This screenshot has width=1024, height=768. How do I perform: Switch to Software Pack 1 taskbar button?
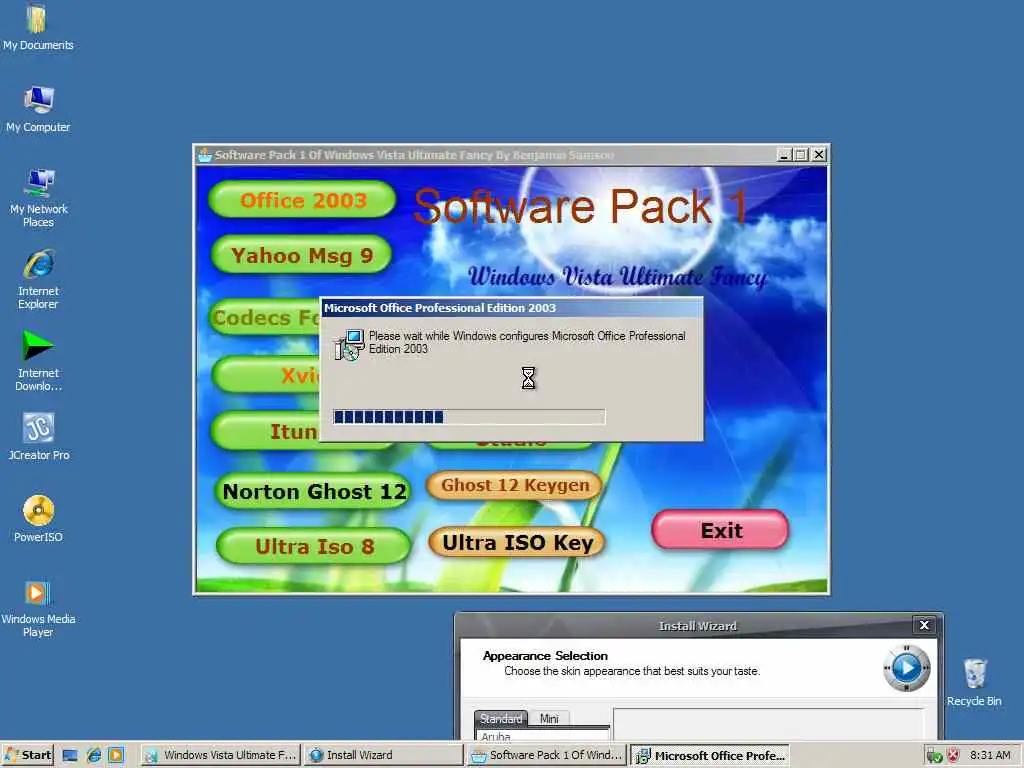tap(547, 756)
